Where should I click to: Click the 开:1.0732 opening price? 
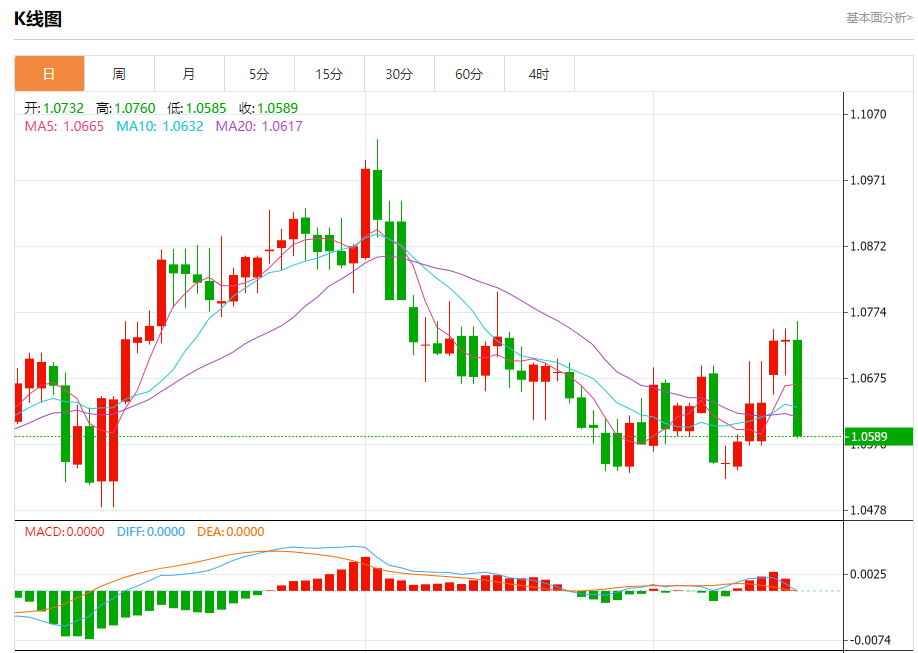(54, 108)
